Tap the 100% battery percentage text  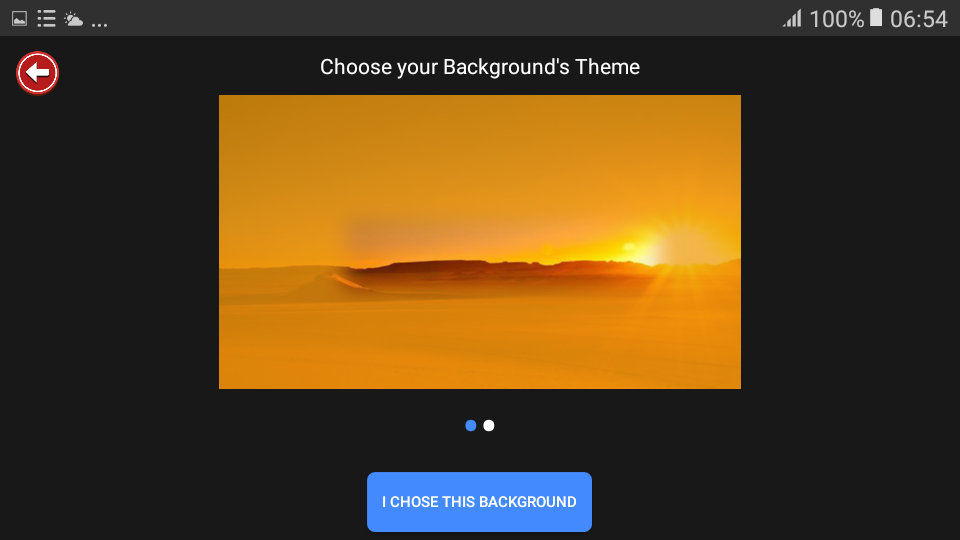[x=836, y=19]
